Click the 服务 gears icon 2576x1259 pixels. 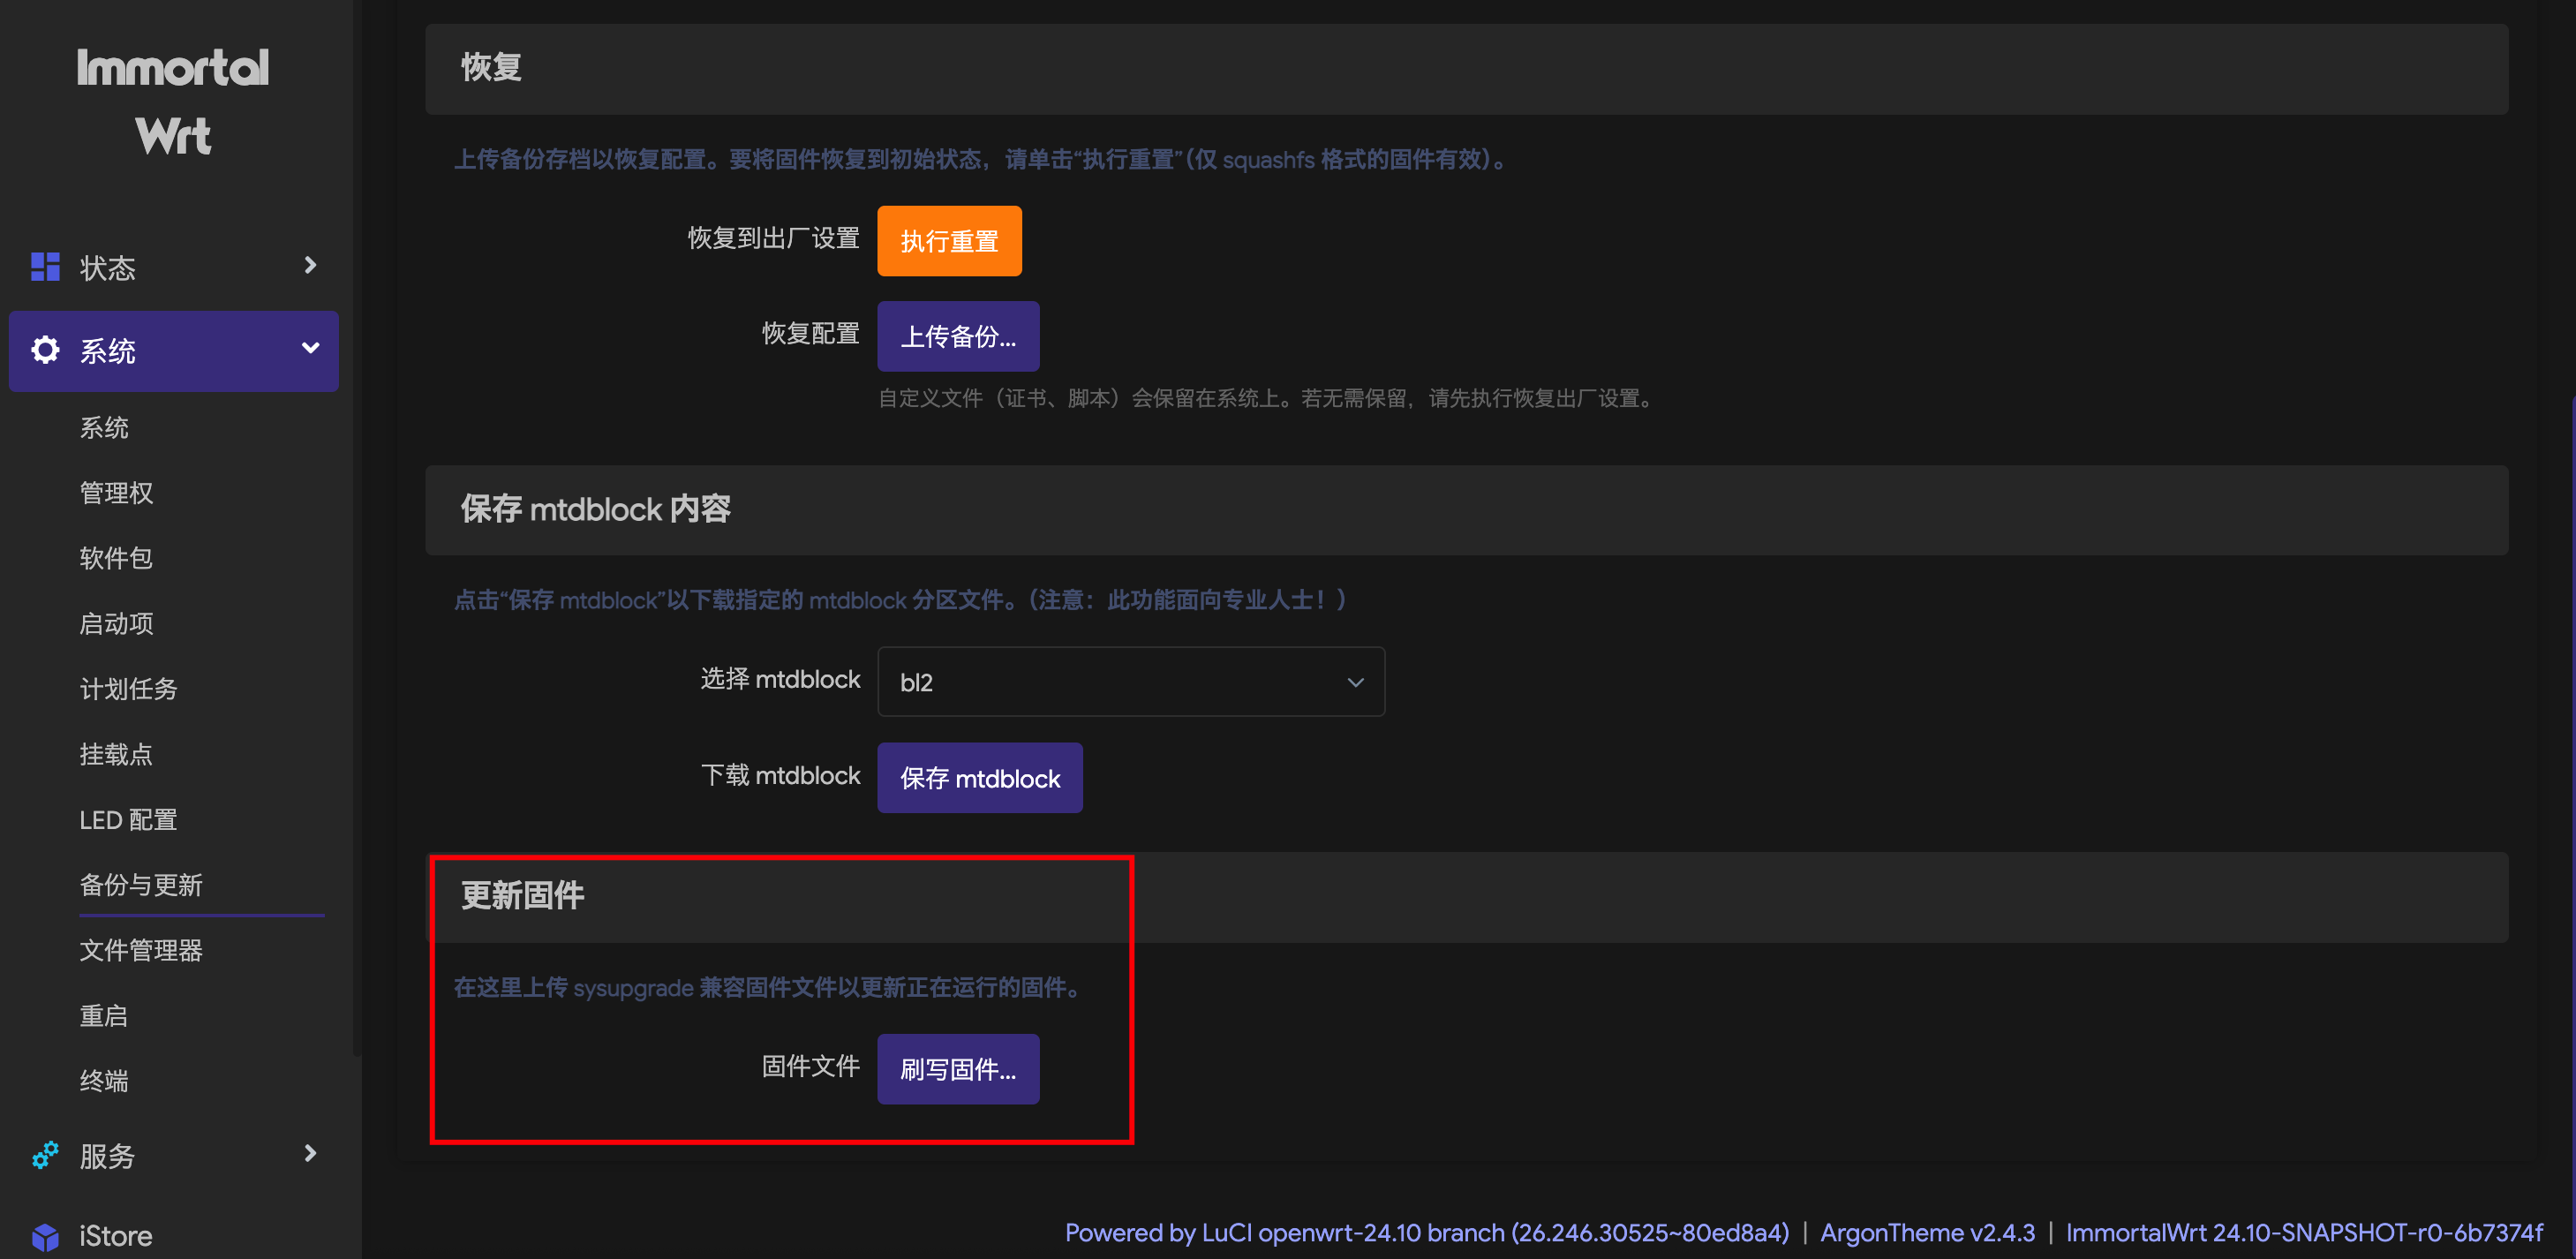tap(45, 1155)
